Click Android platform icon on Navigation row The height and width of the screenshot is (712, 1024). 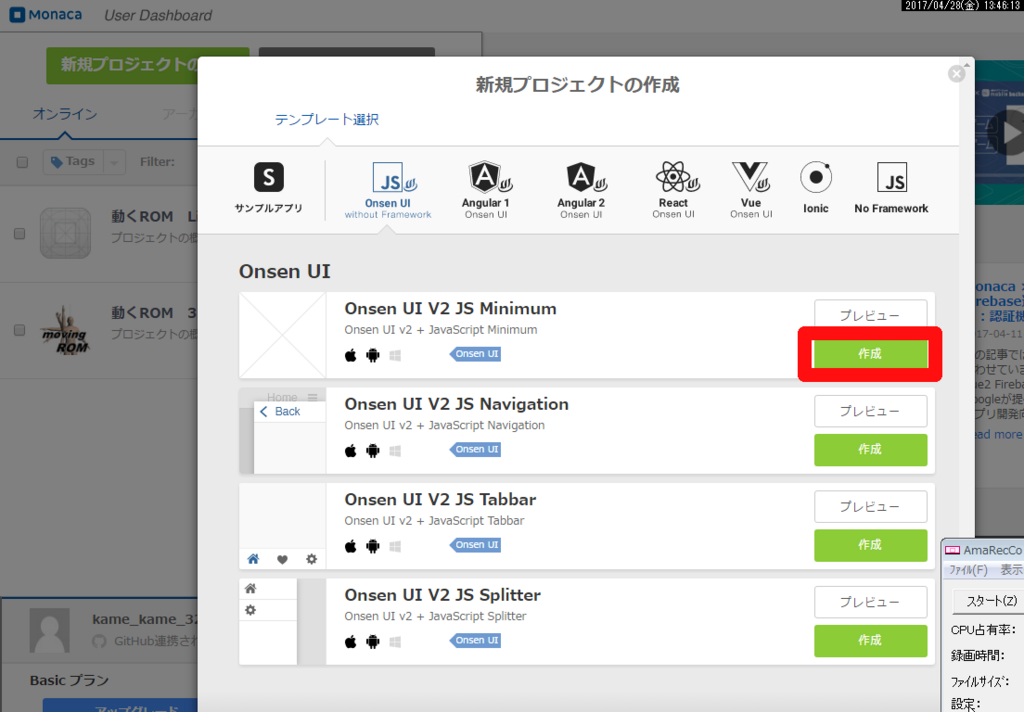[x=373, y=451]
